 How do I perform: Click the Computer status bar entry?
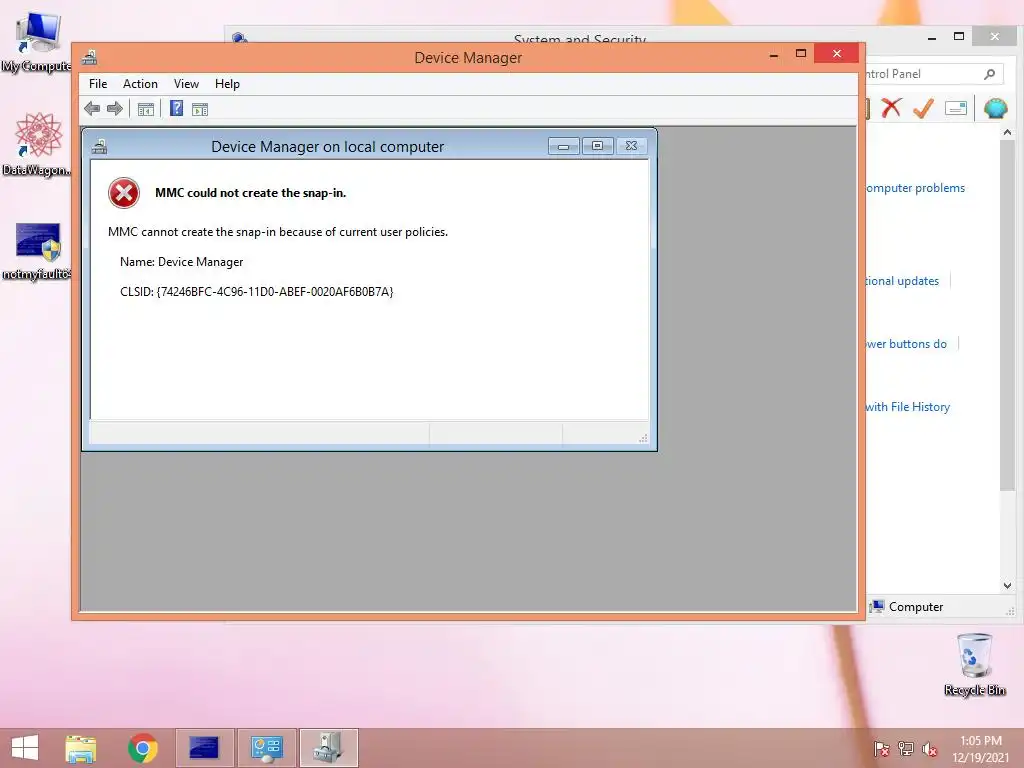pyautogui.click(x=908, y=607)
